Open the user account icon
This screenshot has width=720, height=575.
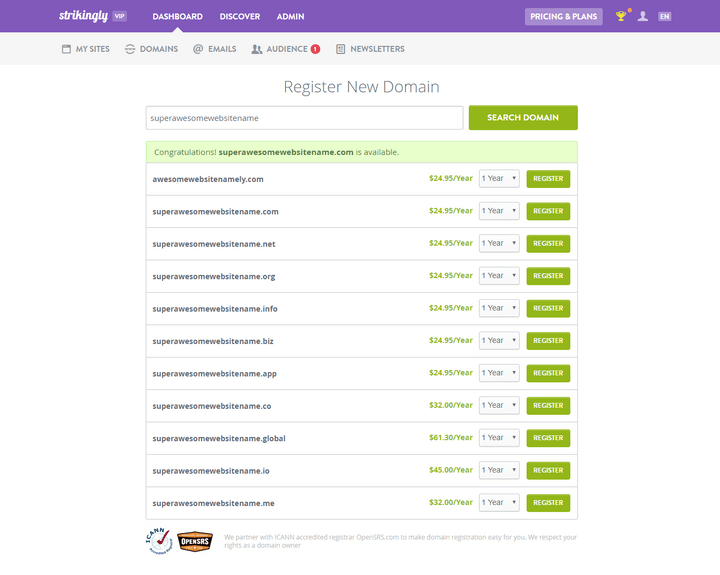click(643, 16)
